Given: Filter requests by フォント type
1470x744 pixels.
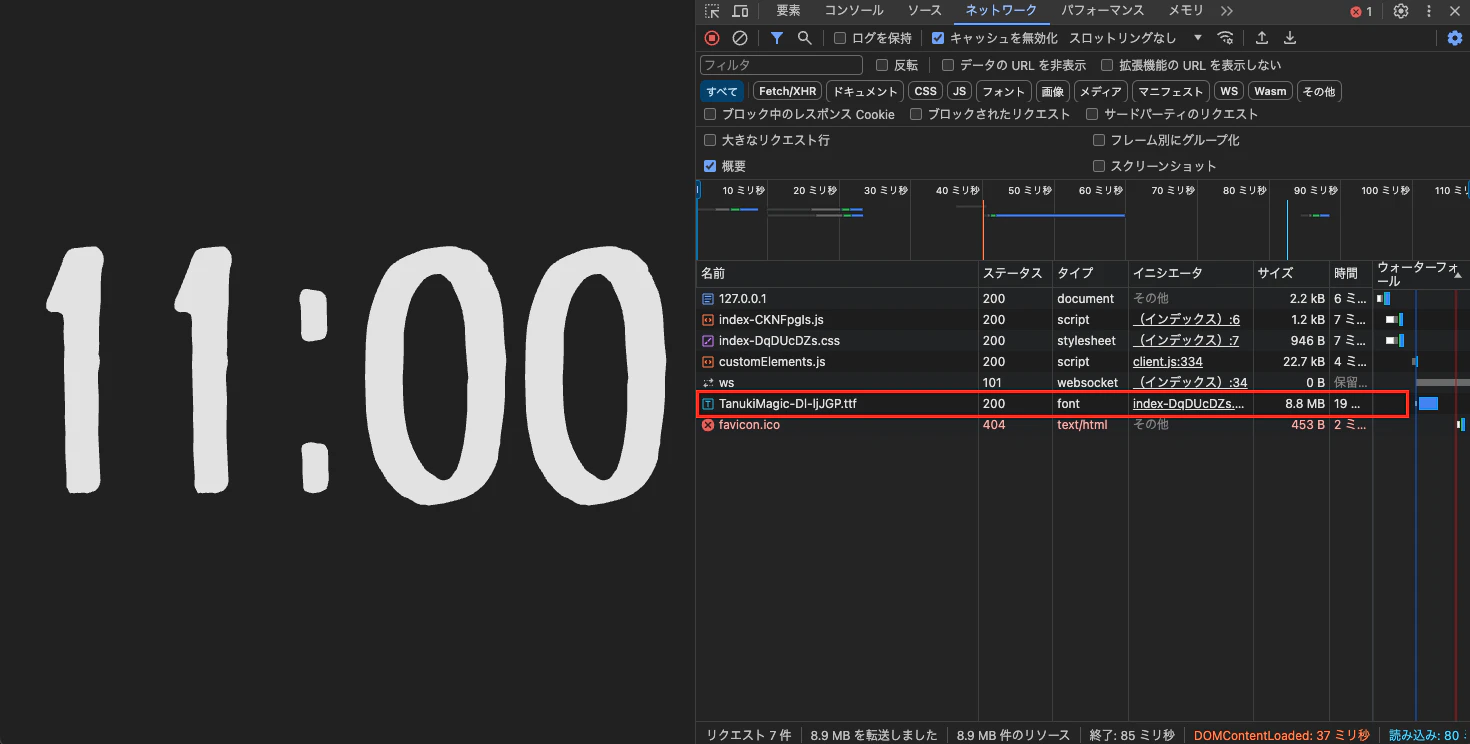Looking at the screenshot, I should [x=1003, y=91].
